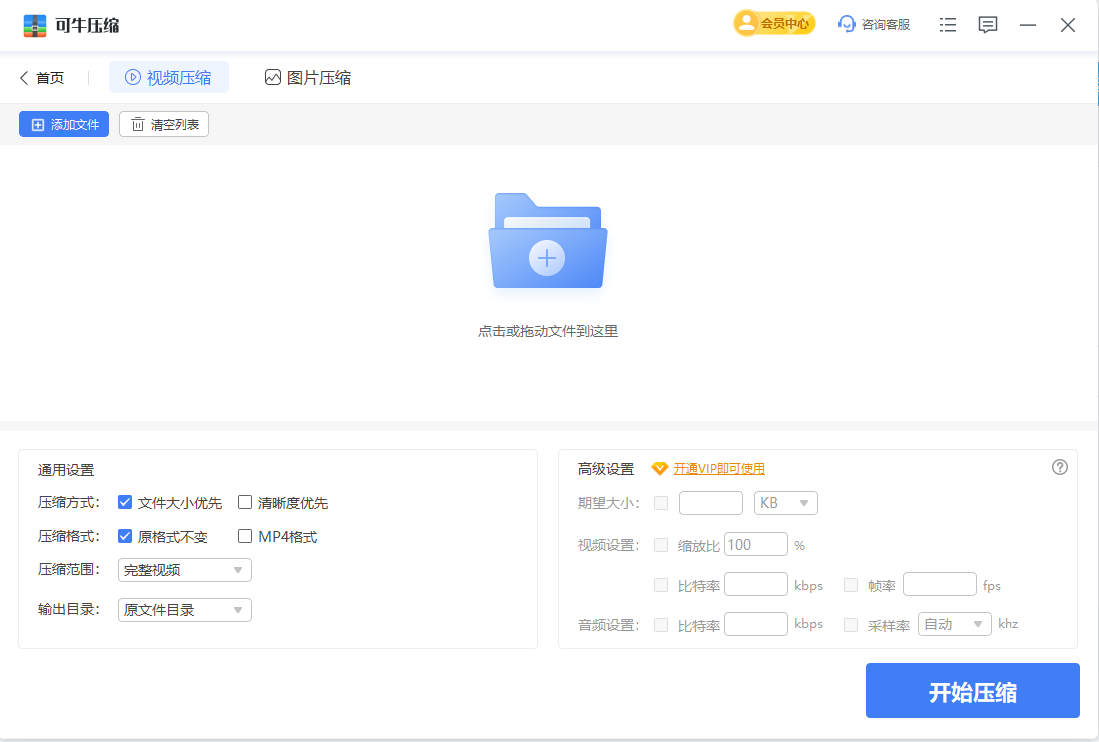Viewport: 1099px width, 742px height.
Task: Enable 期望大小 checkbox
Action: (661, 503)
